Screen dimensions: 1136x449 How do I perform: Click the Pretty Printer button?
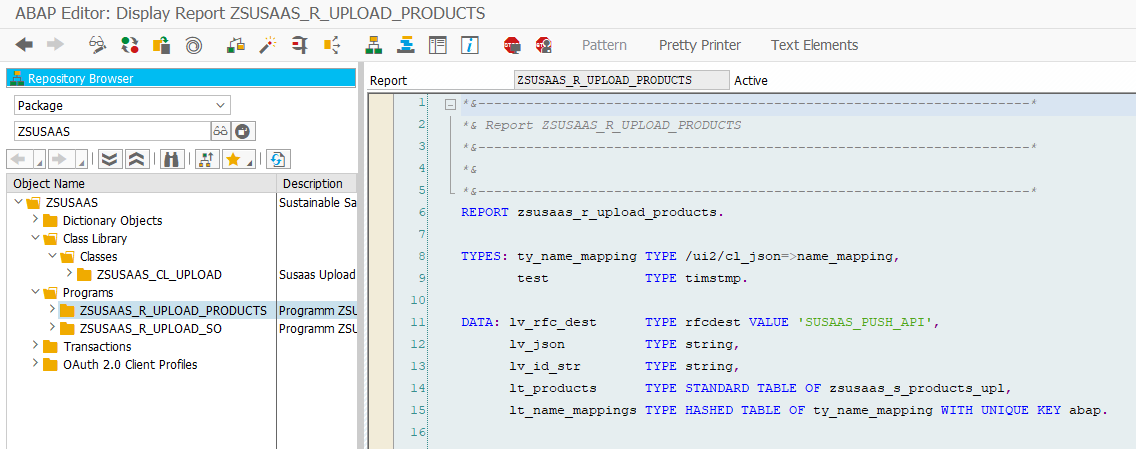pos(700,45)
